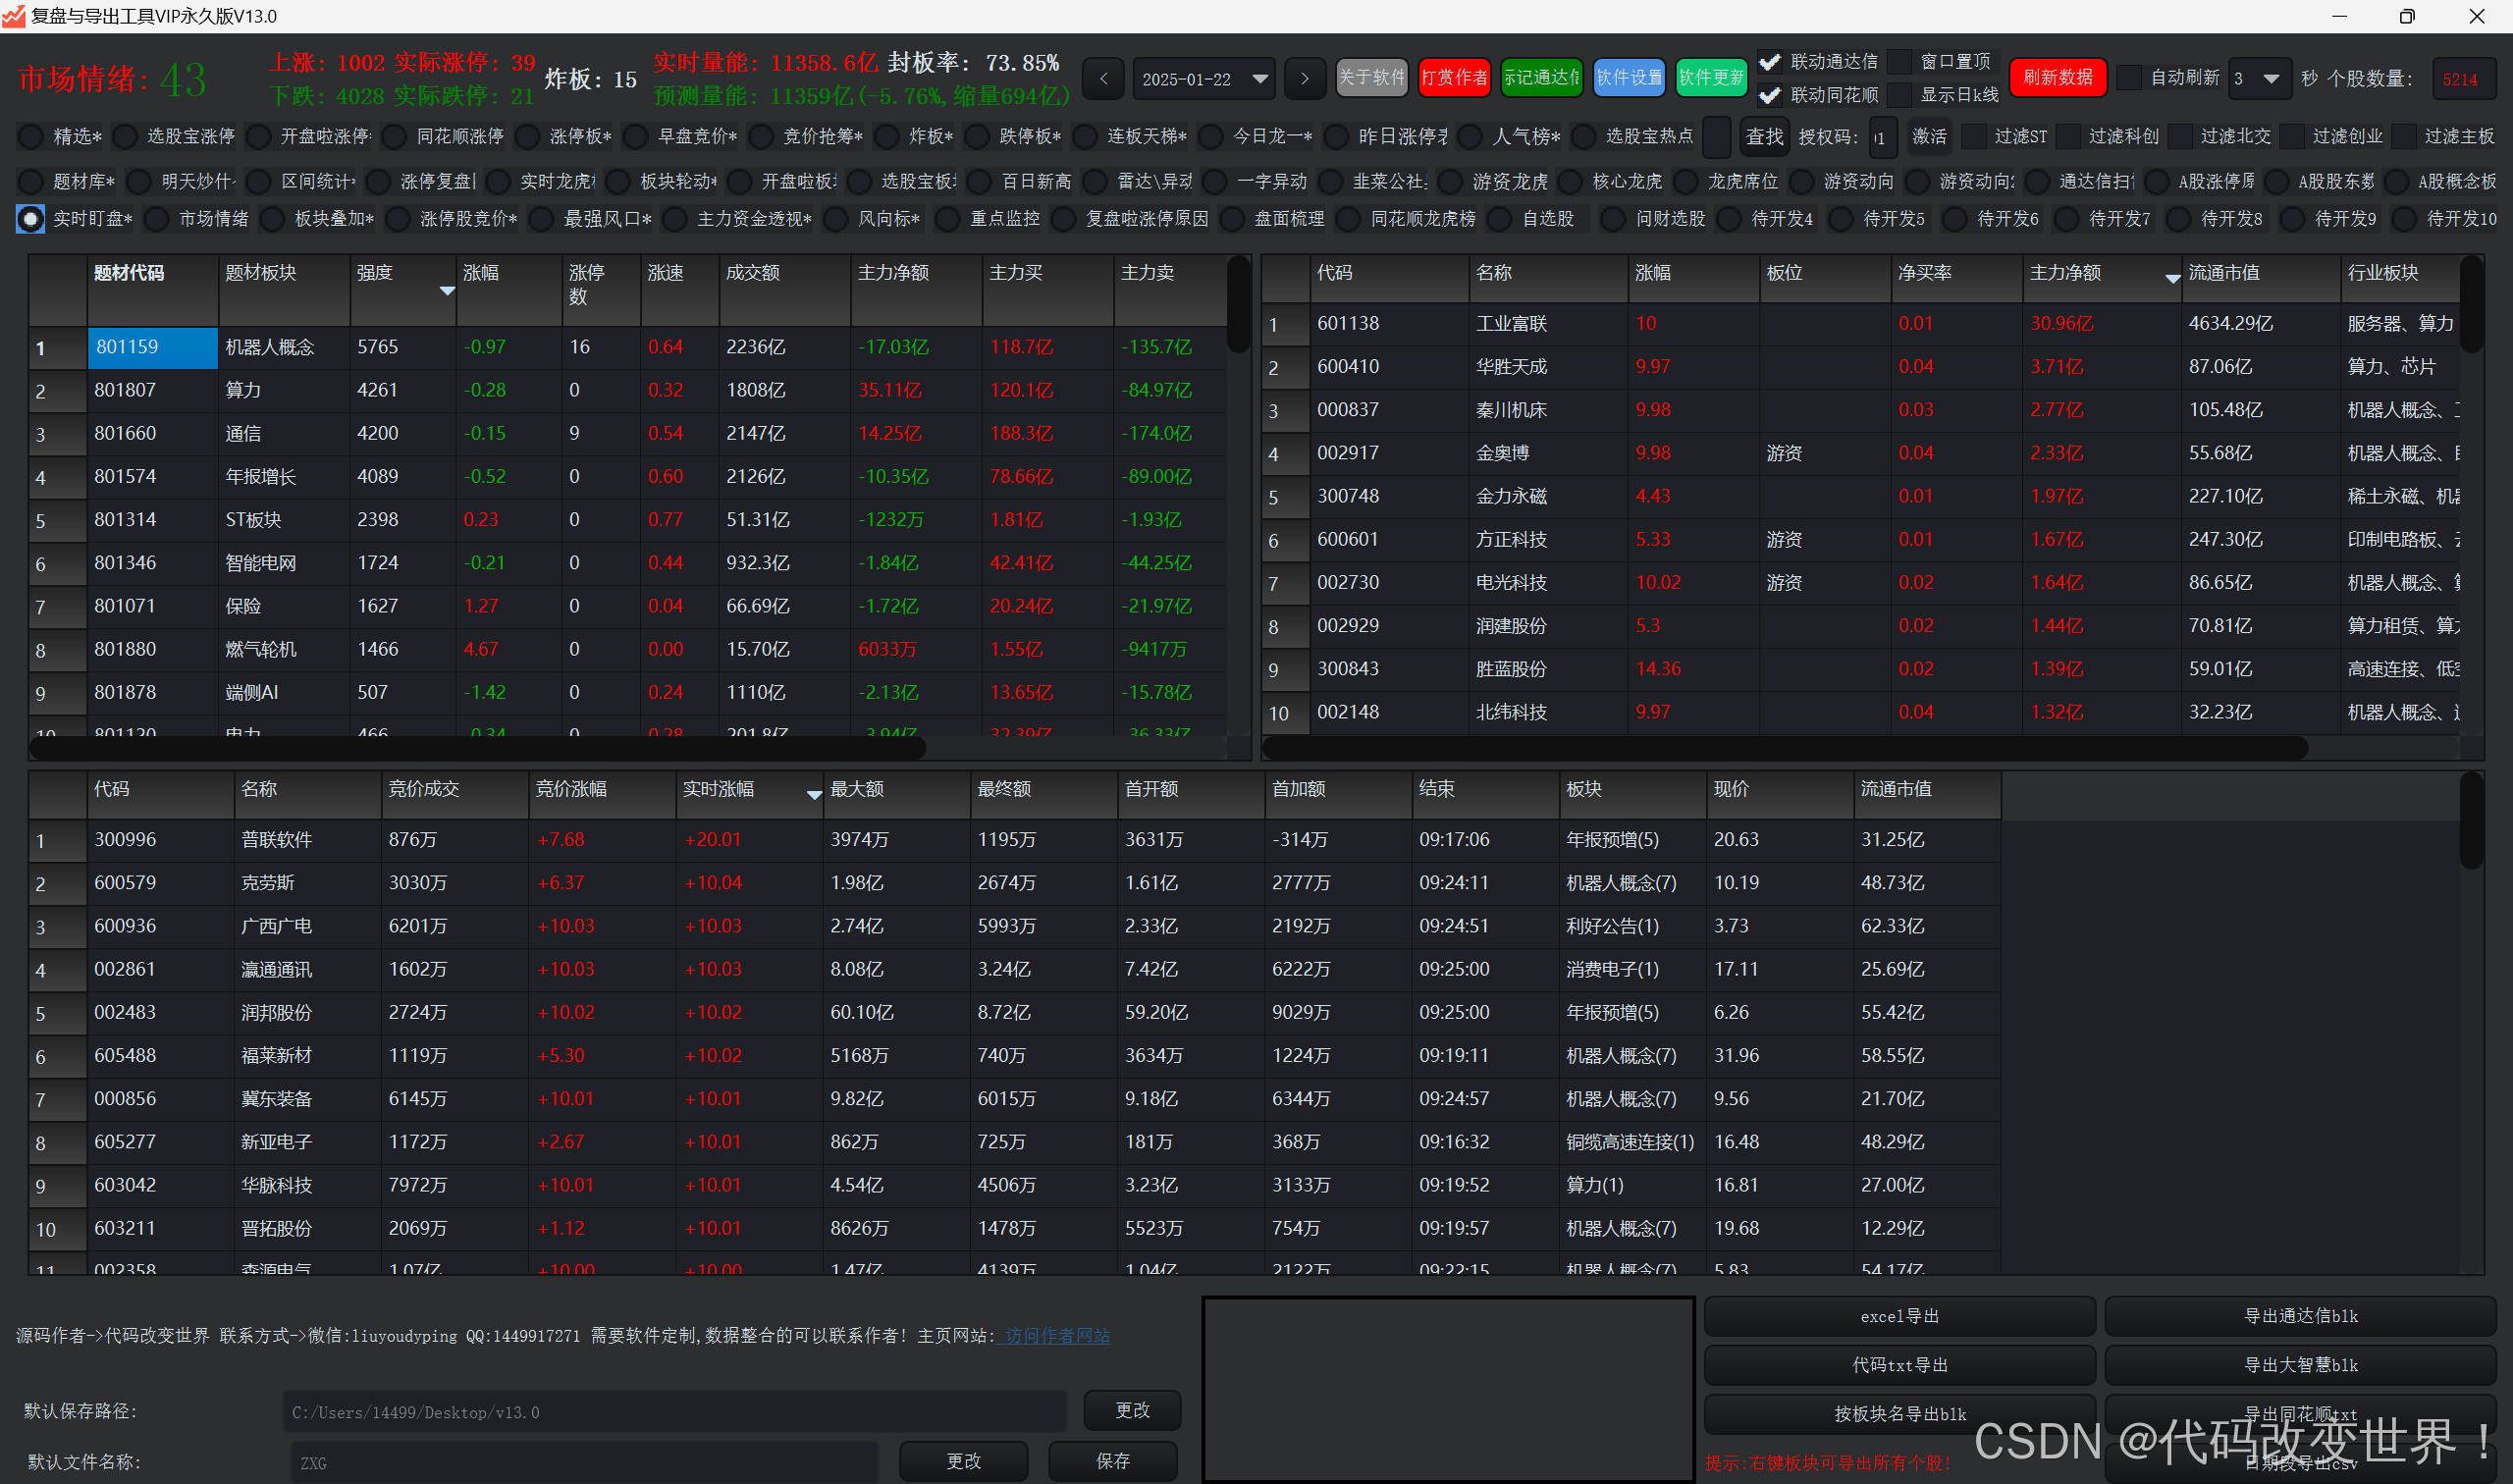The image size is (2513, 1484).
Task: Enable the 自动刷新 checkbox
Action: pyautogui.click(x=2131, y=78)
